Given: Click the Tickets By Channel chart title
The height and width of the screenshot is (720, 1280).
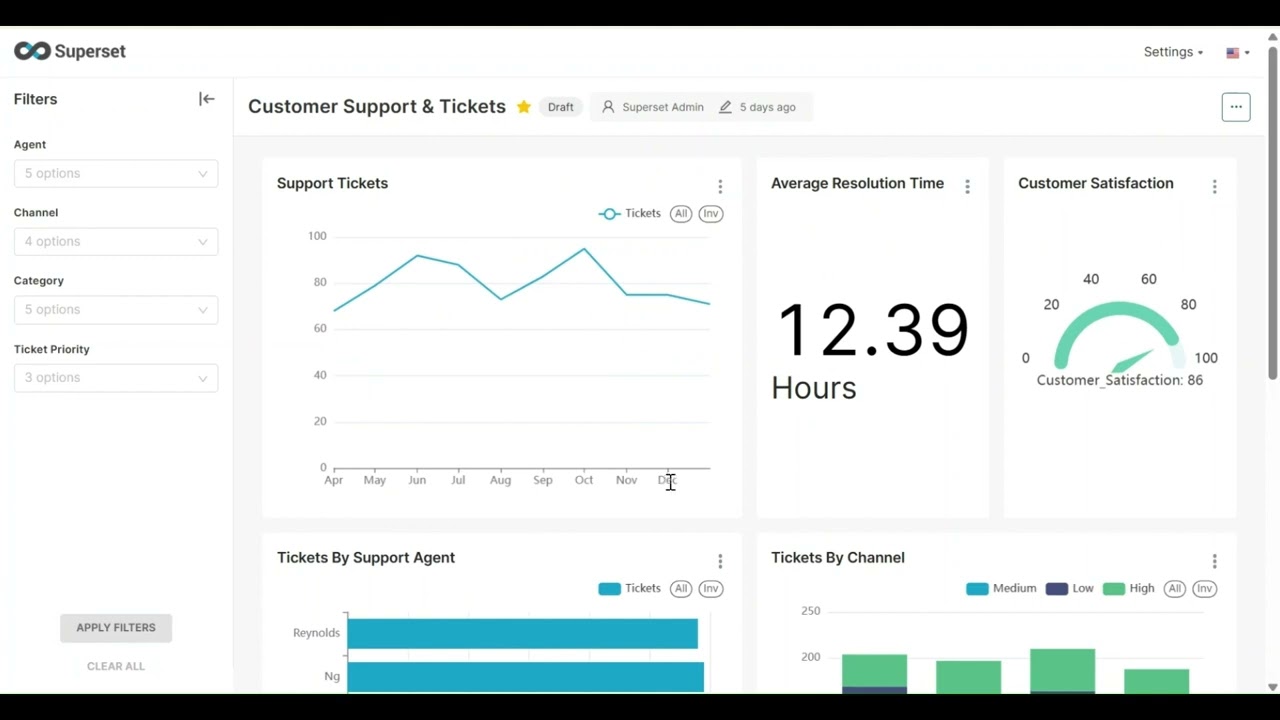Looking at the screenshot, I should tap(838, 558).
